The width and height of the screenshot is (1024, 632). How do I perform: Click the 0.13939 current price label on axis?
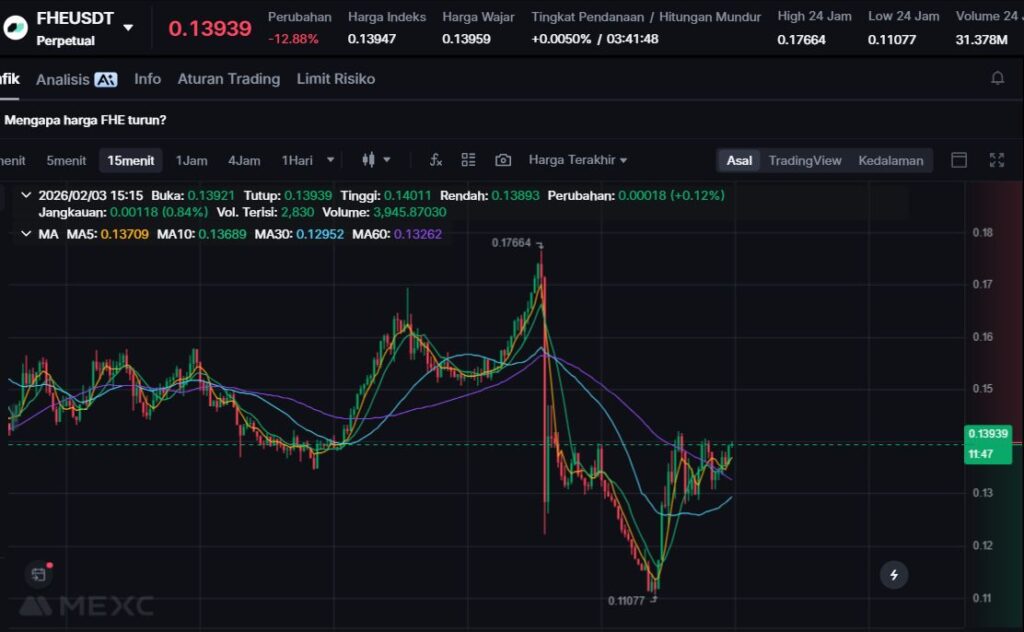click(988, 434)
